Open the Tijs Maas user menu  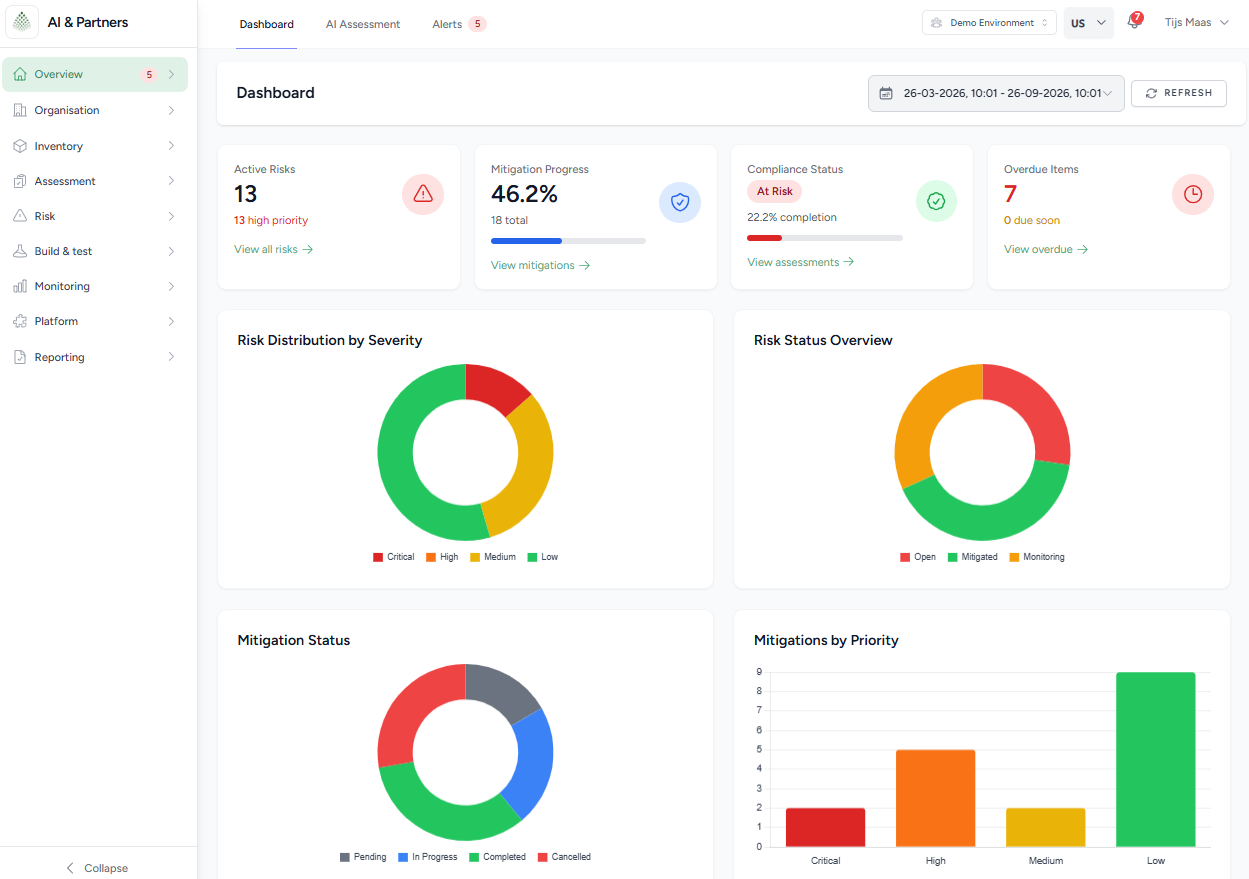point(1196,23)
